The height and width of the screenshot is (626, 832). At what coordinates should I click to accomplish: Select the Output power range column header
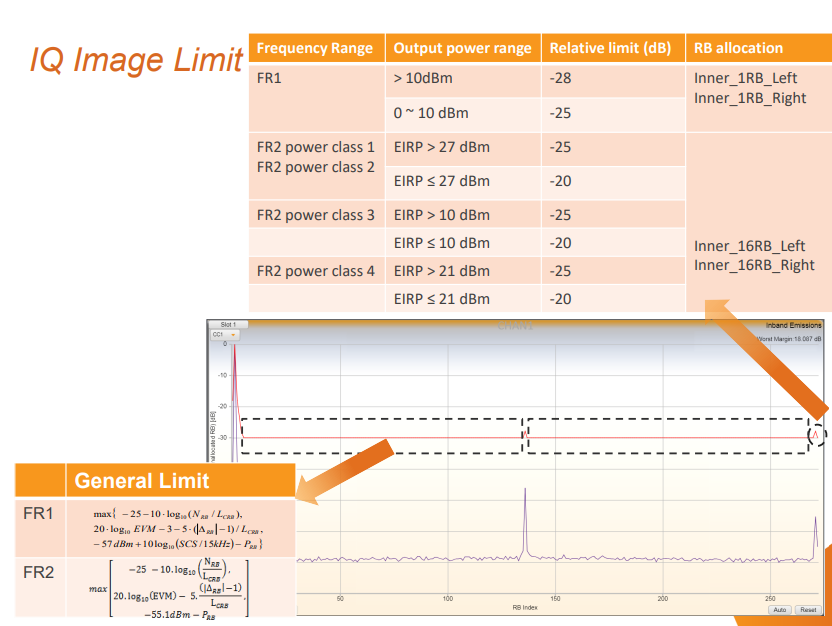click(463, 48)
